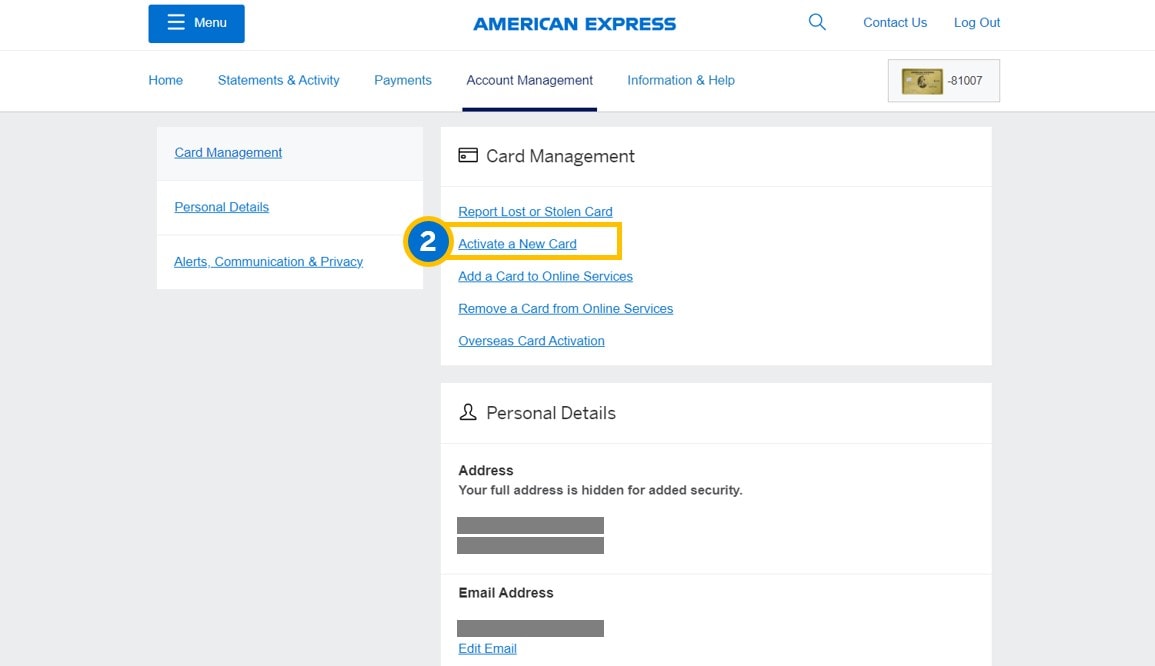Open Information & Help tab
This screenshot has height=666, width=1155.
680,80
